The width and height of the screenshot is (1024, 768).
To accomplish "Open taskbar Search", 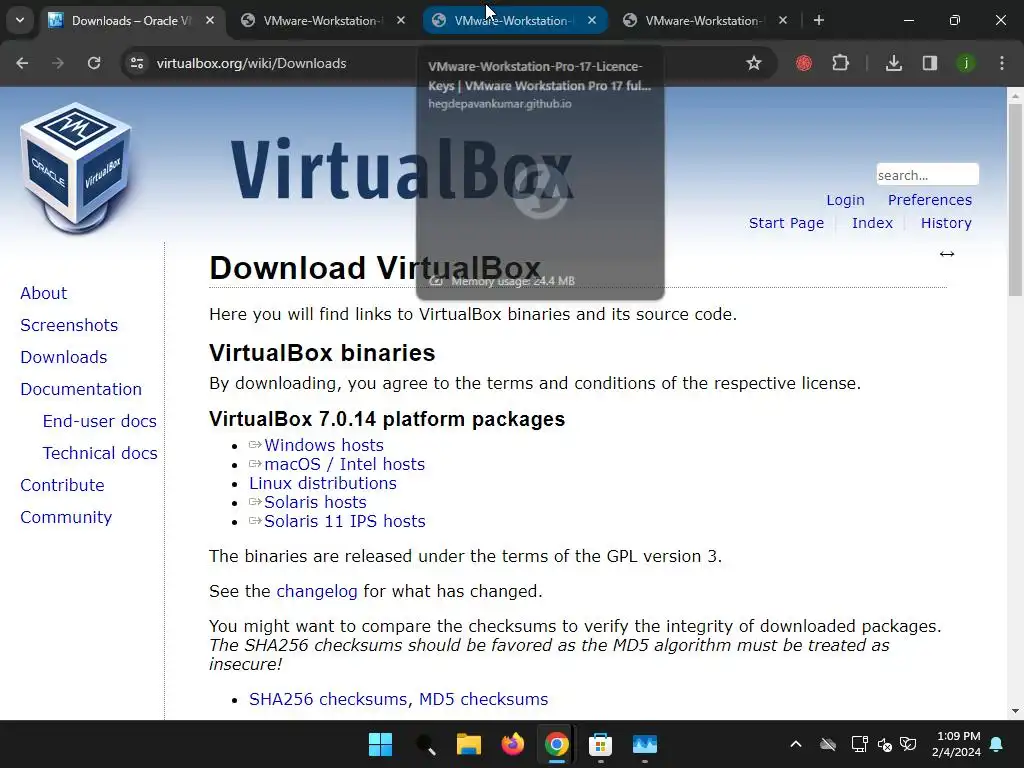I will click(x=424, y=744).
